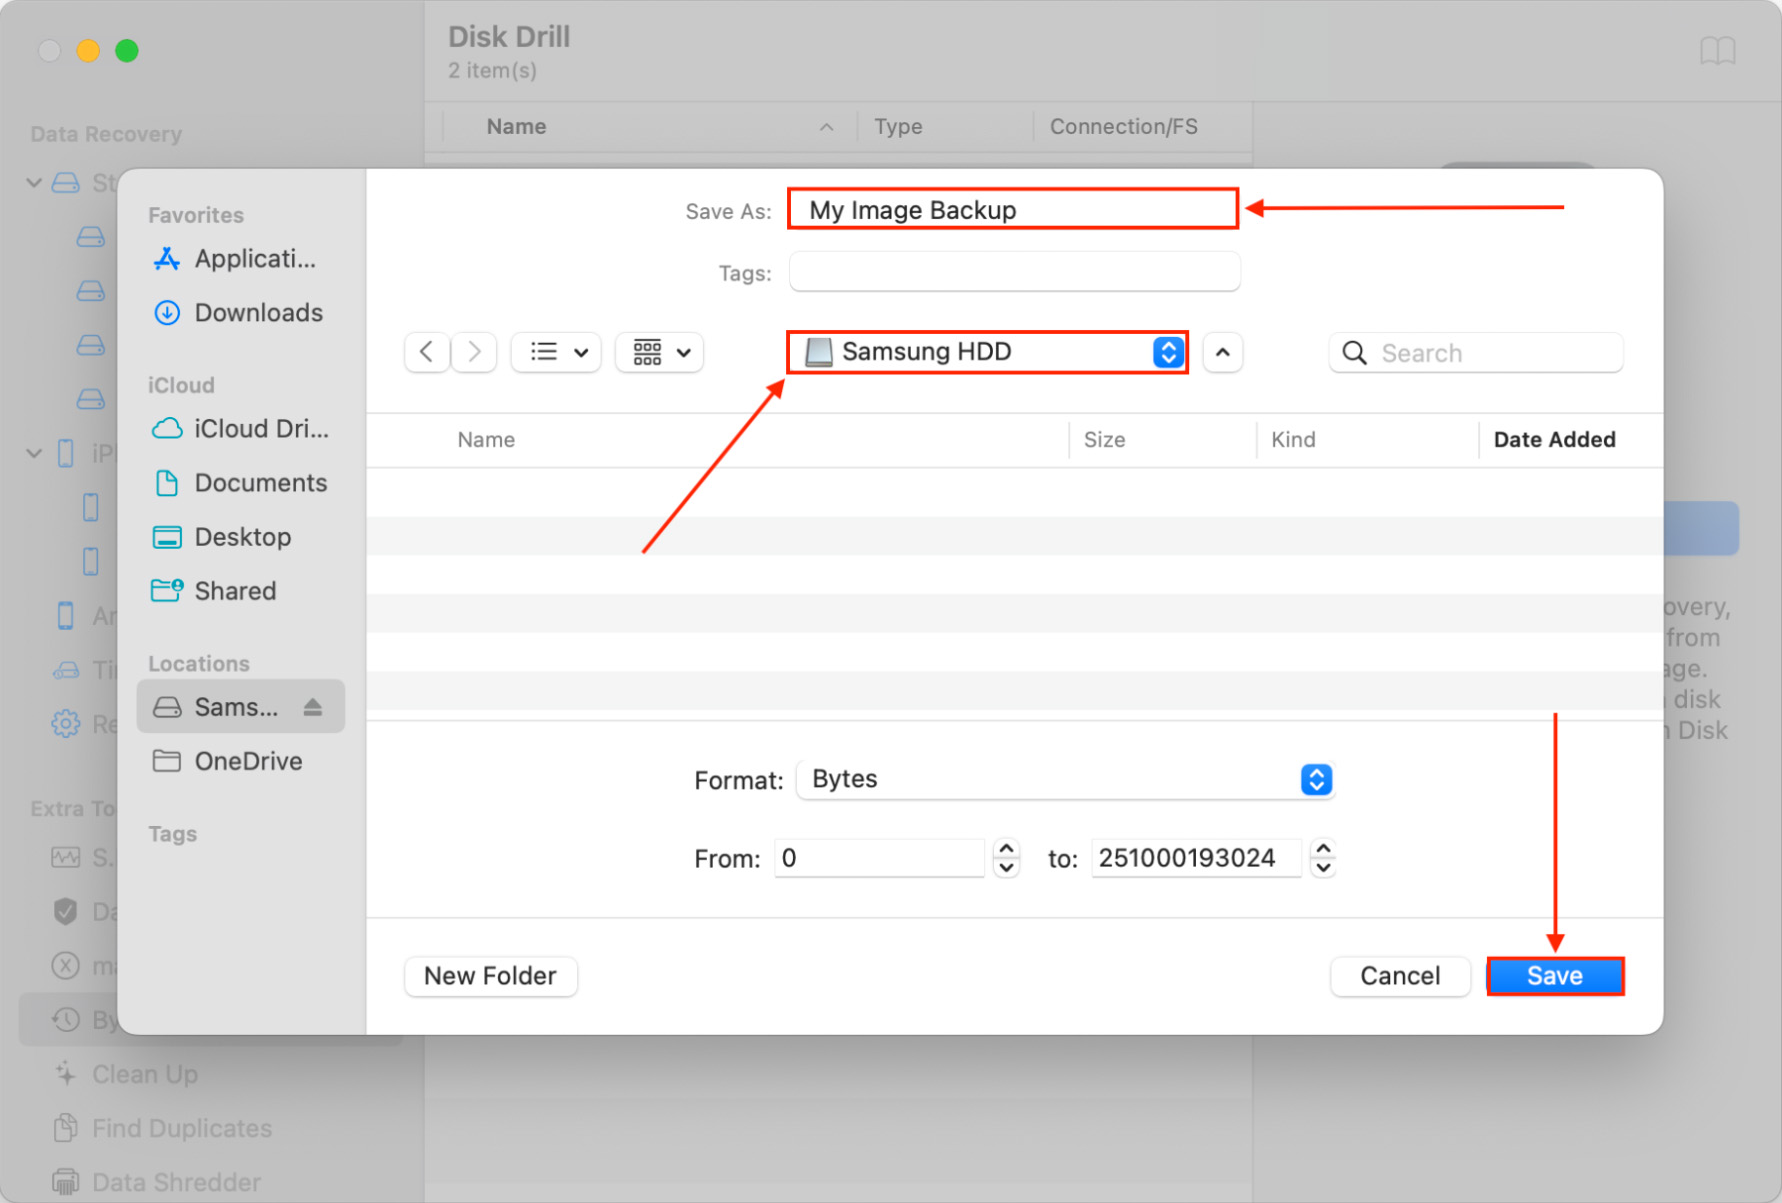The image size is (1782, 1203).
Task: Open the Downloads folder in Favorites
Action: tap(258, 312)
